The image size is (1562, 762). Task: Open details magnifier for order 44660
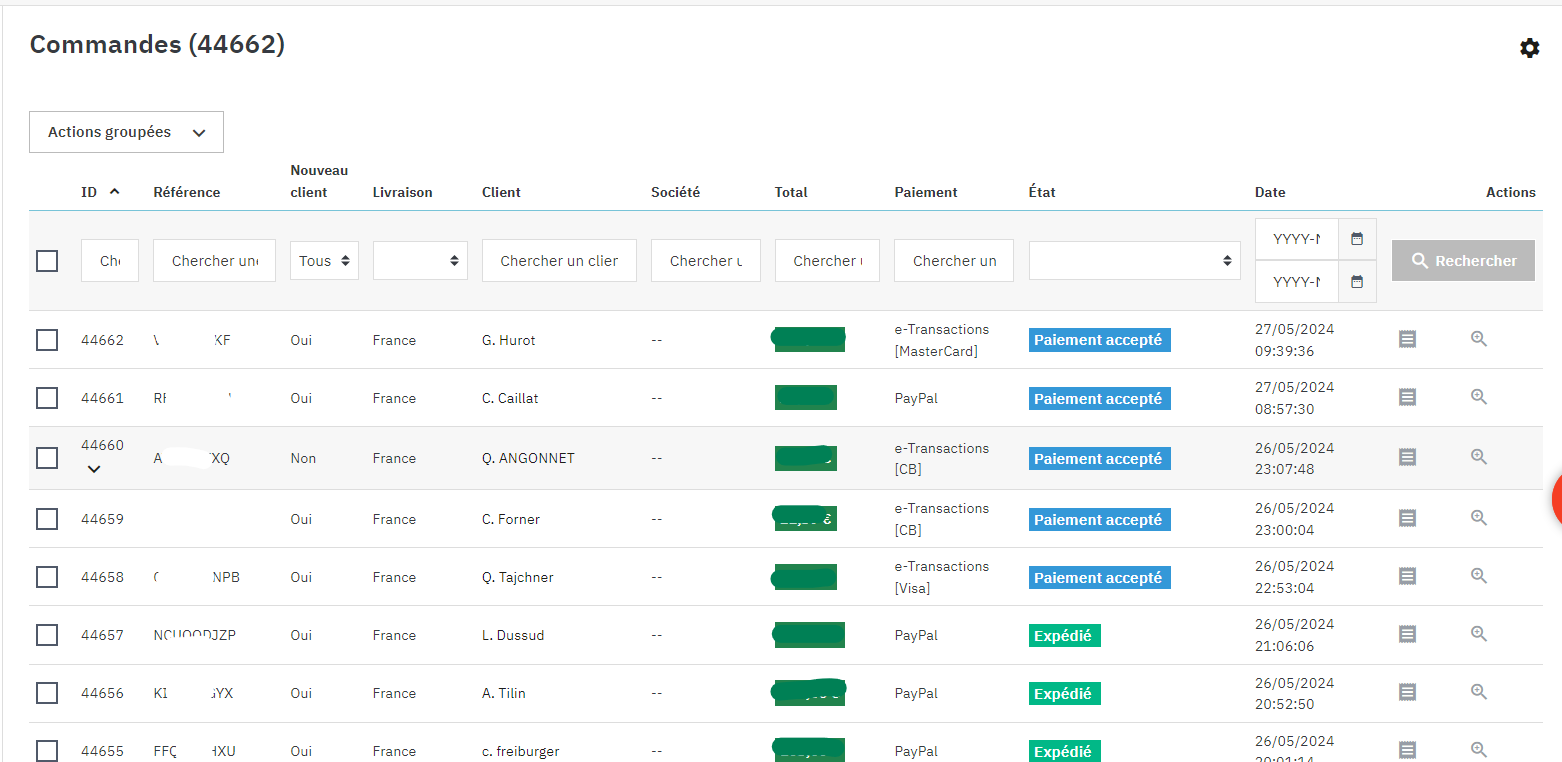pos(1479,457)
